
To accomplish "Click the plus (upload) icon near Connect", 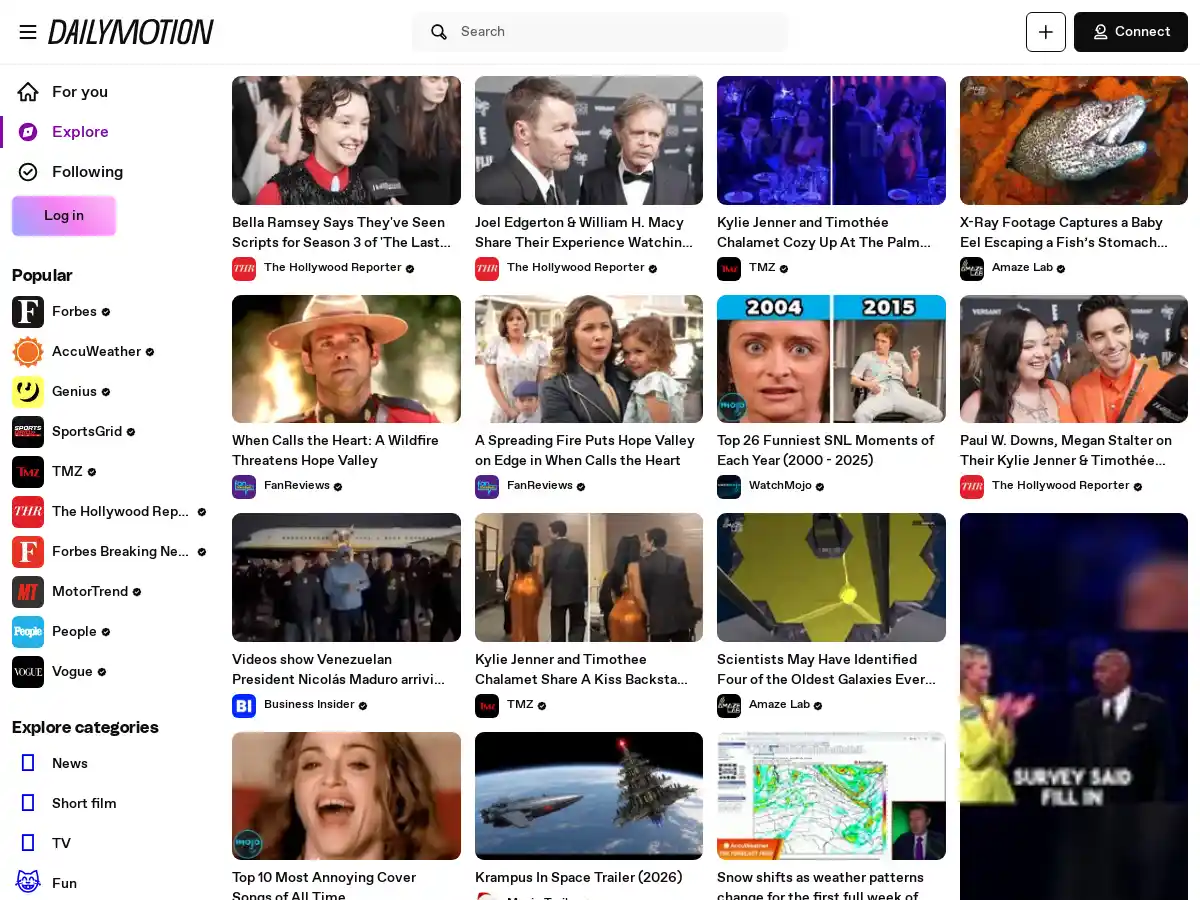I will pos(1045,32).
